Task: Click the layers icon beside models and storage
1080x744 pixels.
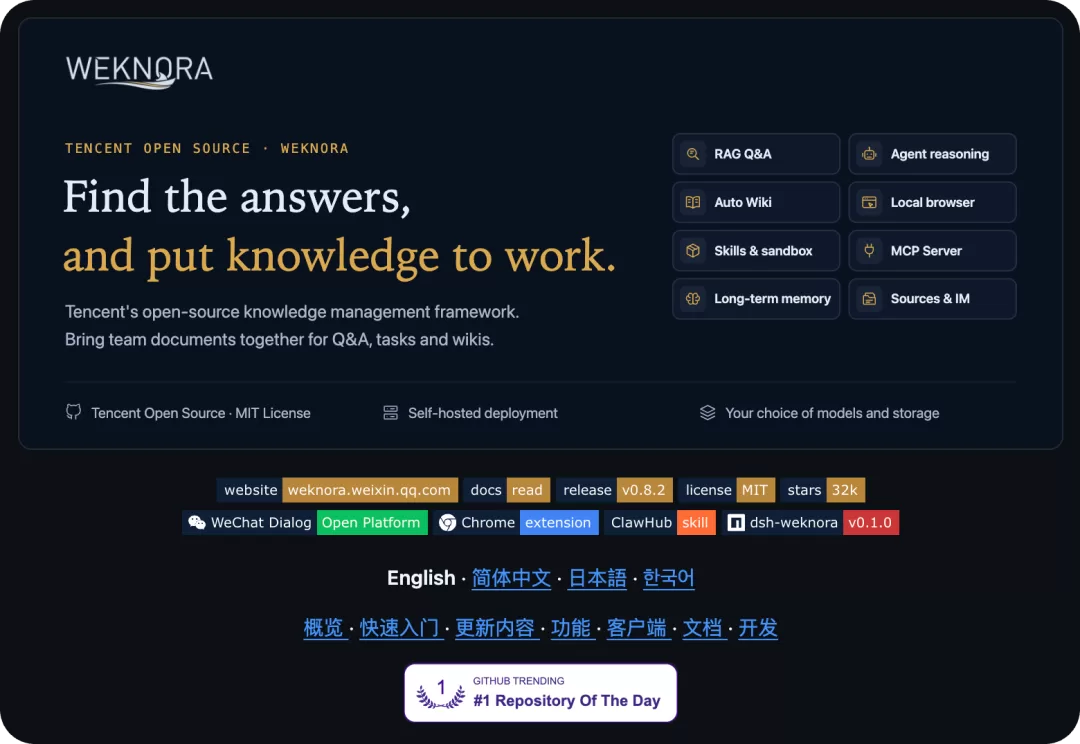Action: [x=707, y=413]
